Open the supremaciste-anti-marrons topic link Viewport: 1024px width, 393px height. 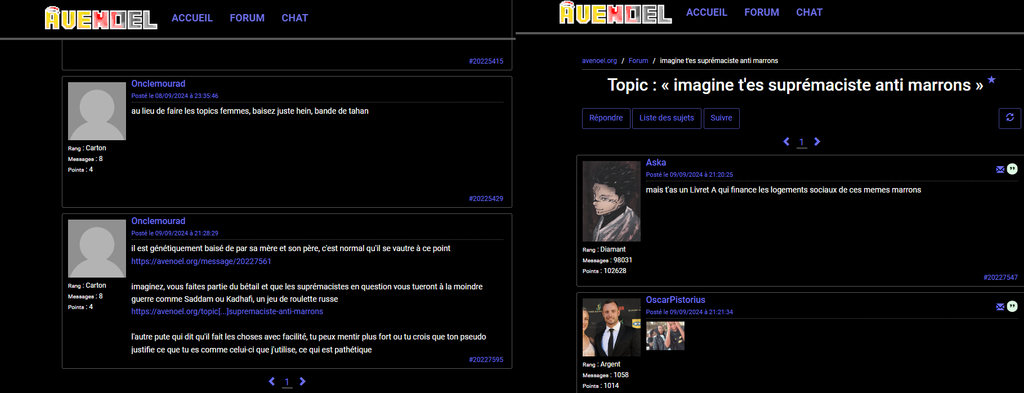click(x=227, y=311)
